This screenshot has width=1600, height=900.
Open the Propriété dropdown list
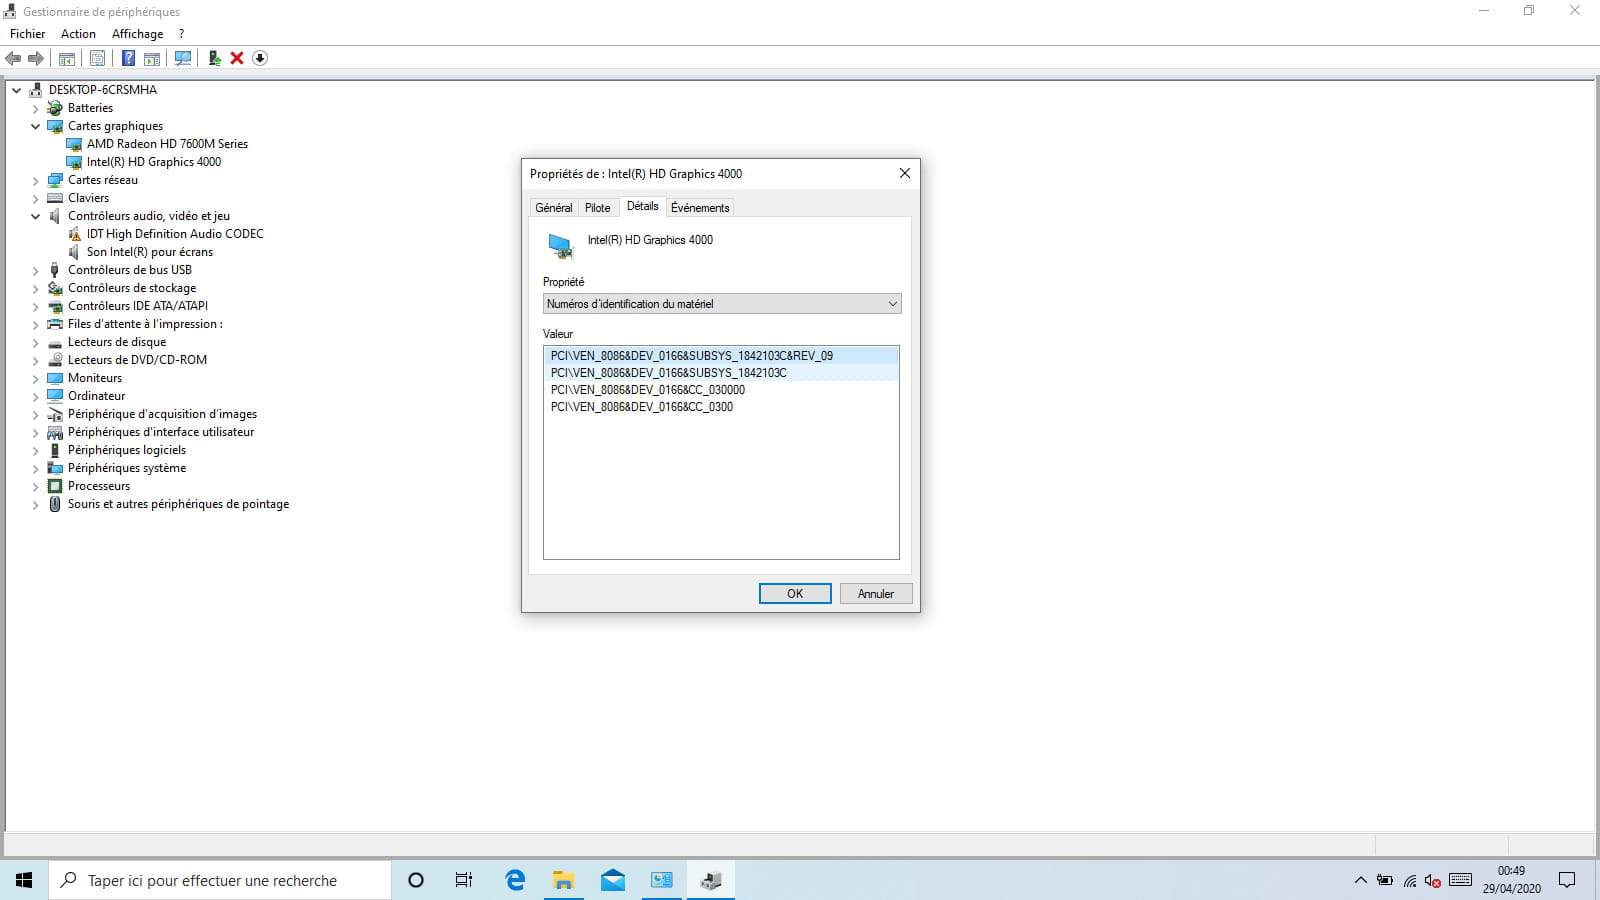coord(722,304)
